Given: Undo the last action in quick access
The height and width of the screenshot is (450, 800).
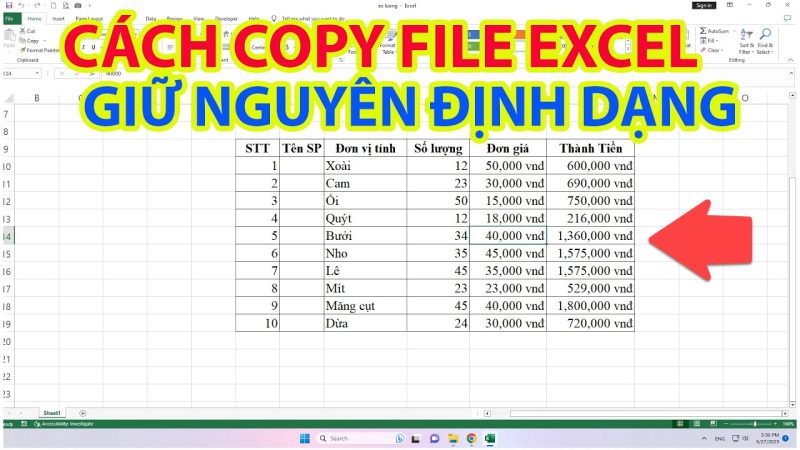Looking at the screenshot, I should click(x=21, y=5).
